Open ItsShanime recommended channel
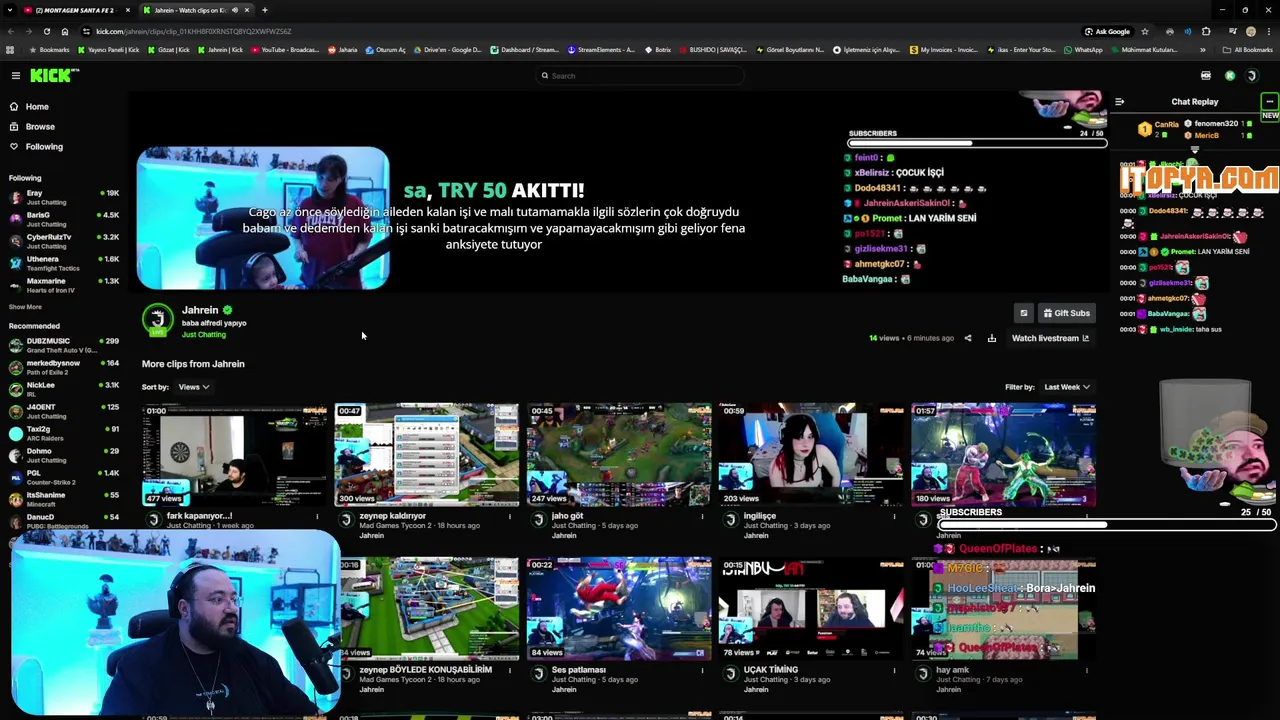Screen dimensions: 1280x720 [x=63, y=498]
